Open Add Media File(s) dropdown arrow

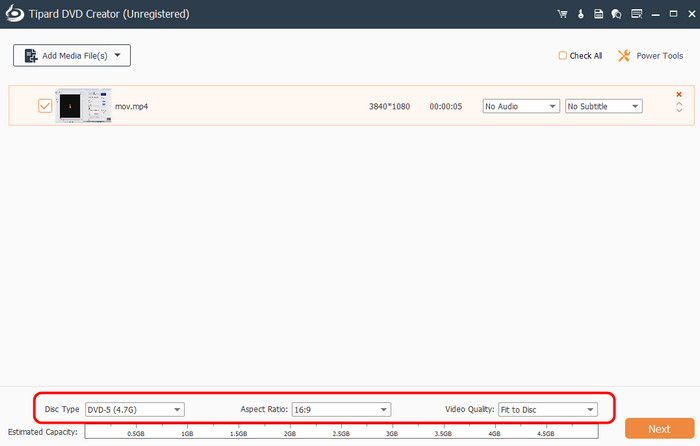click(x=117, y=55)
